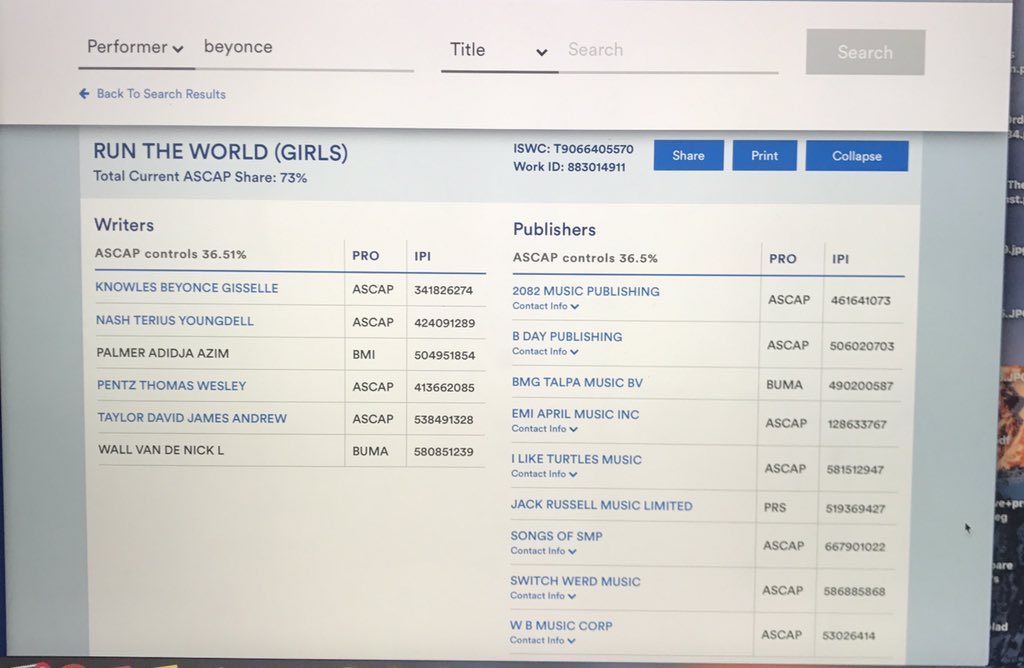Screen dimensions: 1024x668
Task: Expand Contact Info for B Day Publishing
Action: point(545,351)
